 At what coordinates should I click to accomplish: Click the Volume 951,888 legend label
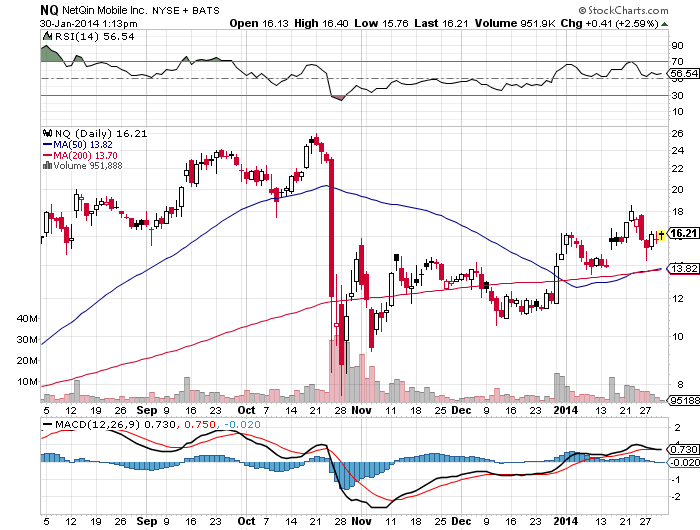coord(88,166)
